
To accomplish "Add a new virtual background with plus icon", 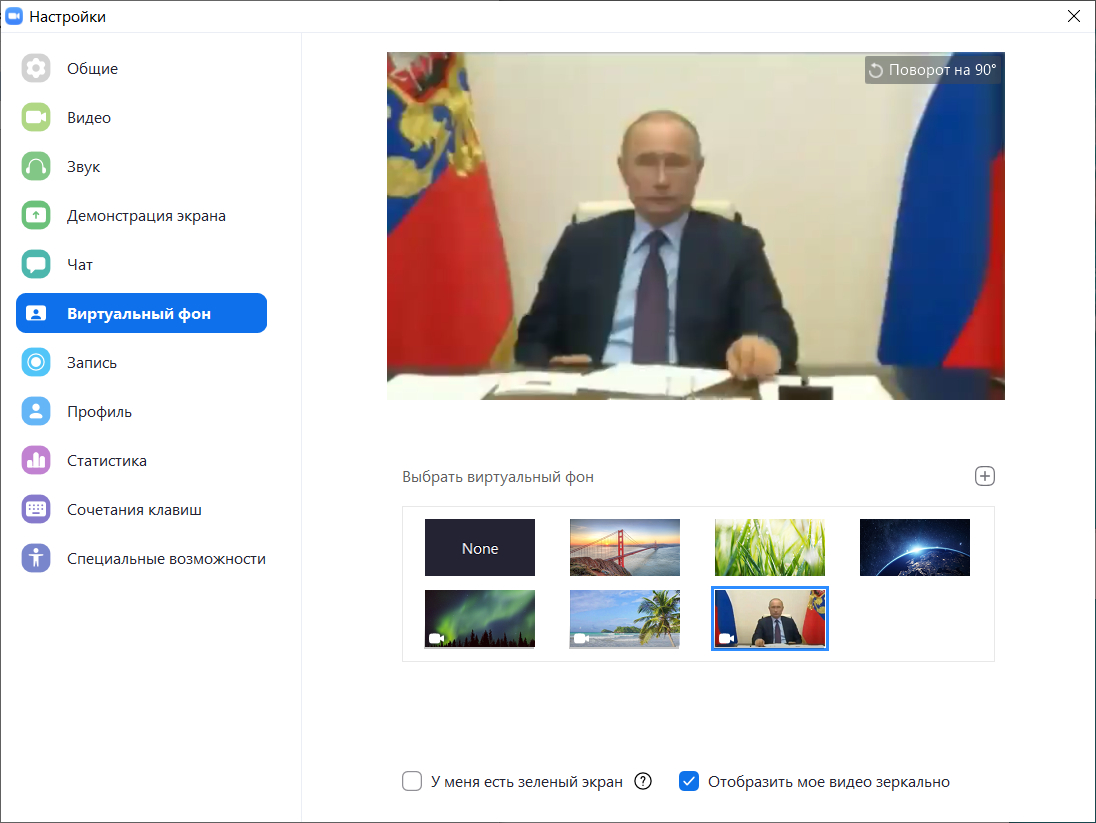I will point(984,476).
